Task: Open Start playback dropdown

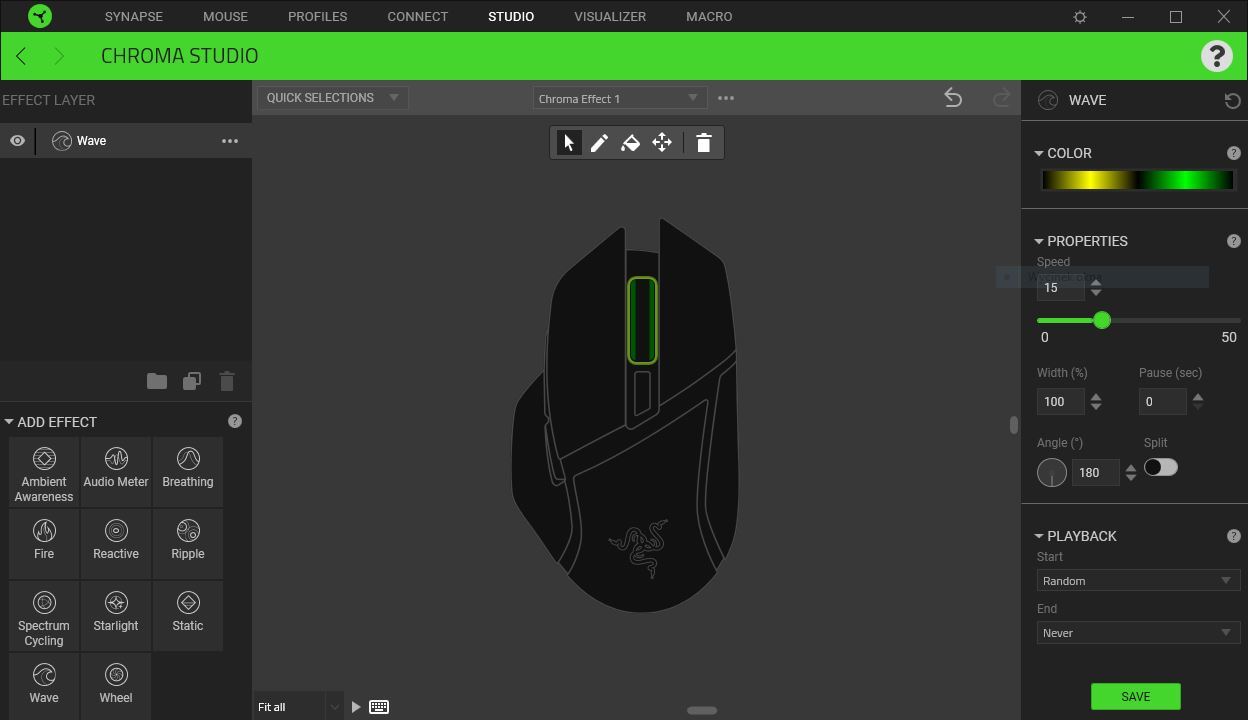Action: [x=1139, y=581]
